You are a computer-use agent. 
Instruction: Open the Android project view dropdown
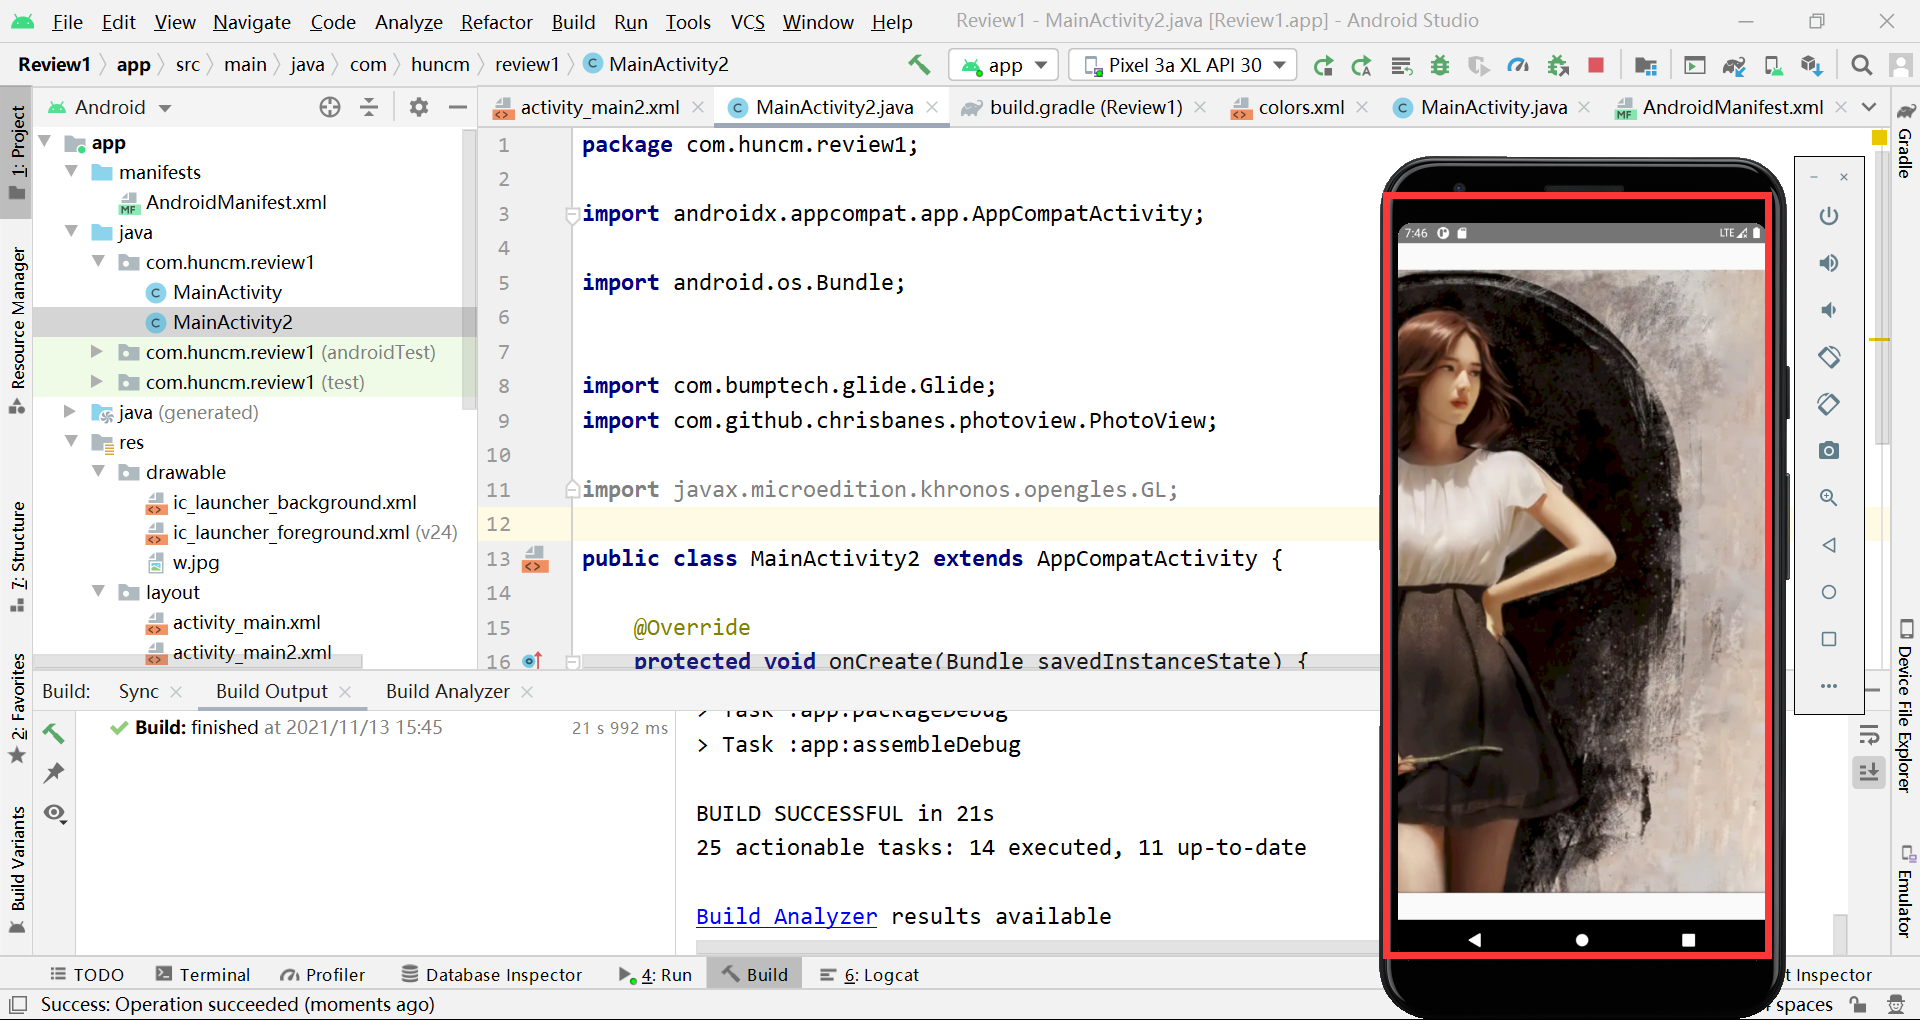click(x=110, y=107)
